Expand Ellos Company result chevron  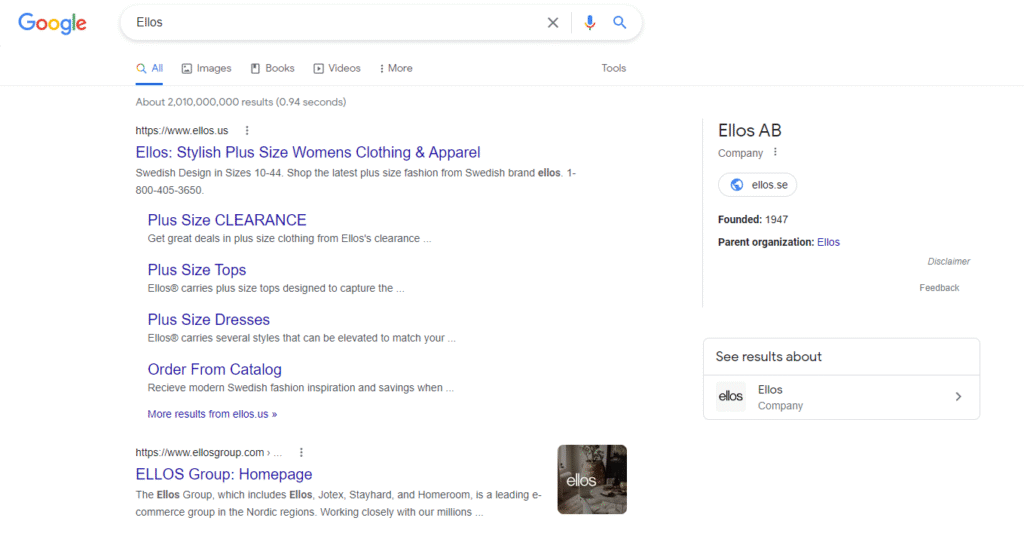(958, 397)
